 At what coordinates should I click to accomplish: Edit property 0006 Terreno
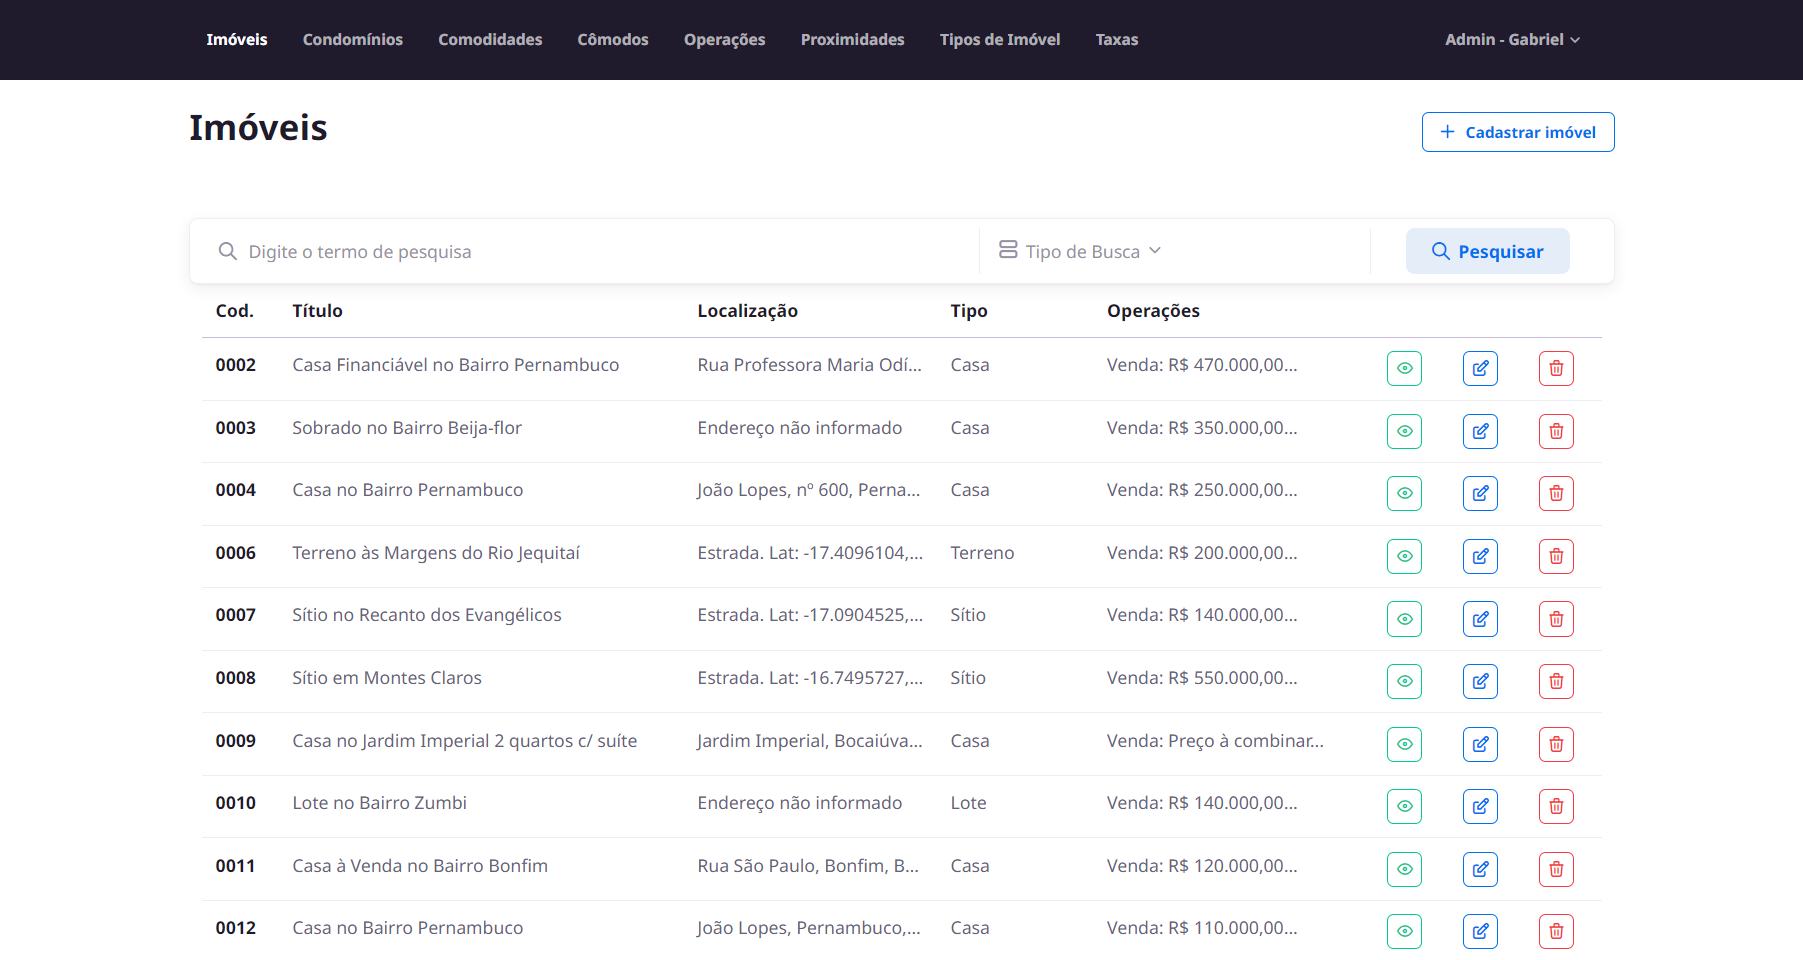(x=1480, y=556)
